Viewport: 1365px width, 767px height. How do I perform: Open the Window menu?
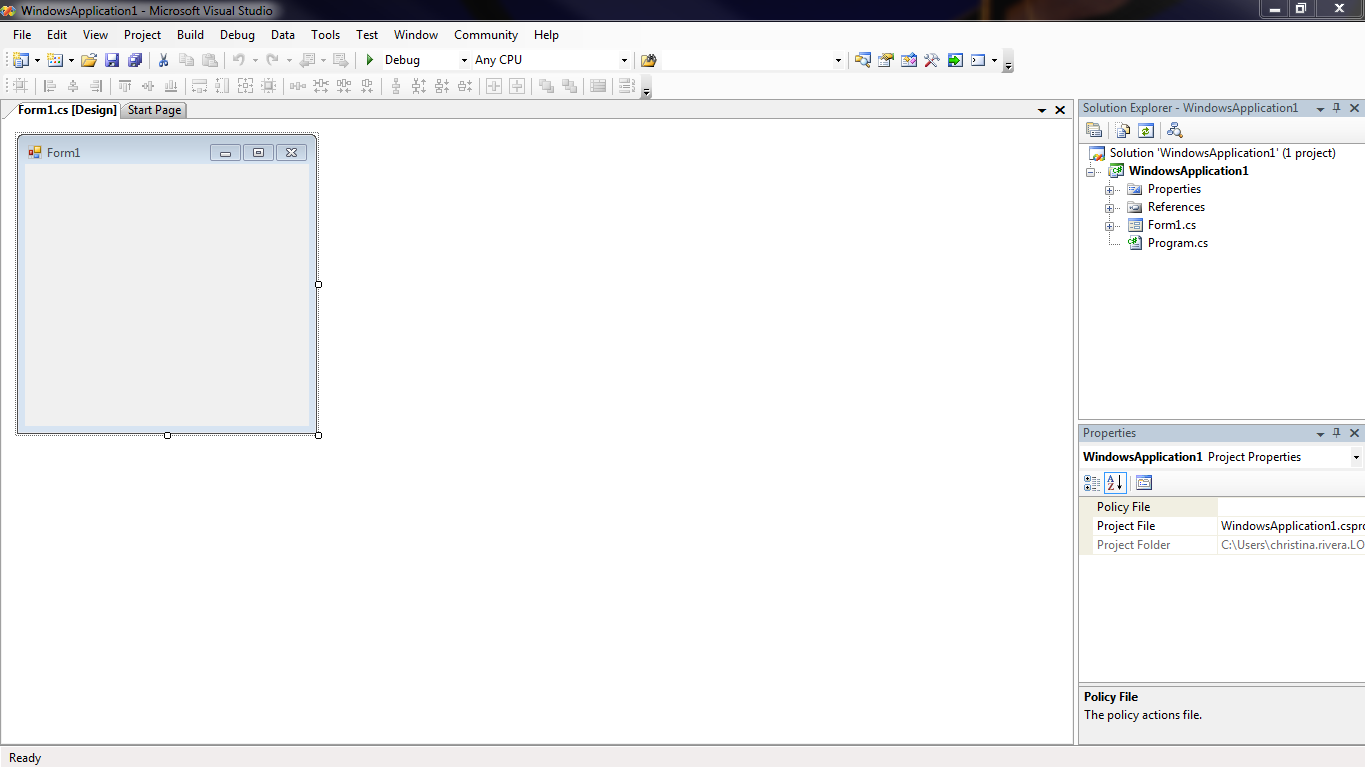416,34
